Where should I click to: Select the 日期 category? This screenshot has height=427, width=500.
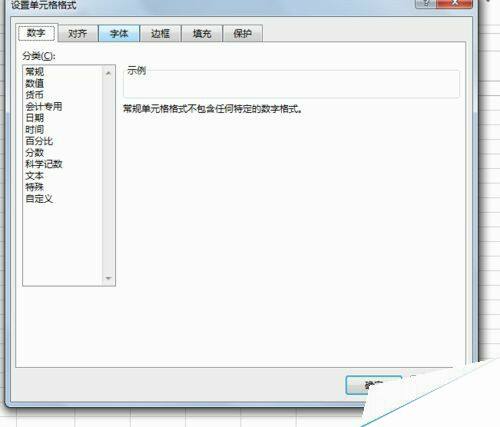click(x=35, y=118)
